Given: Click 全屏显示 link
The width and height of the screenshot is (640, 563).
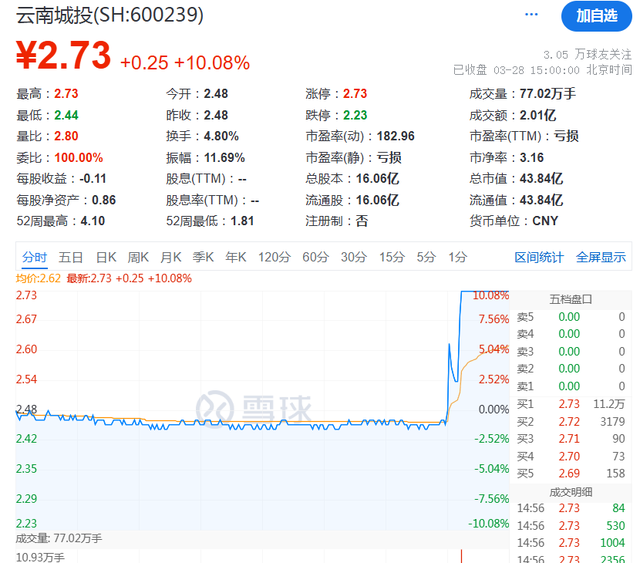Looking at the screenshot, I should tap(601, 258).
